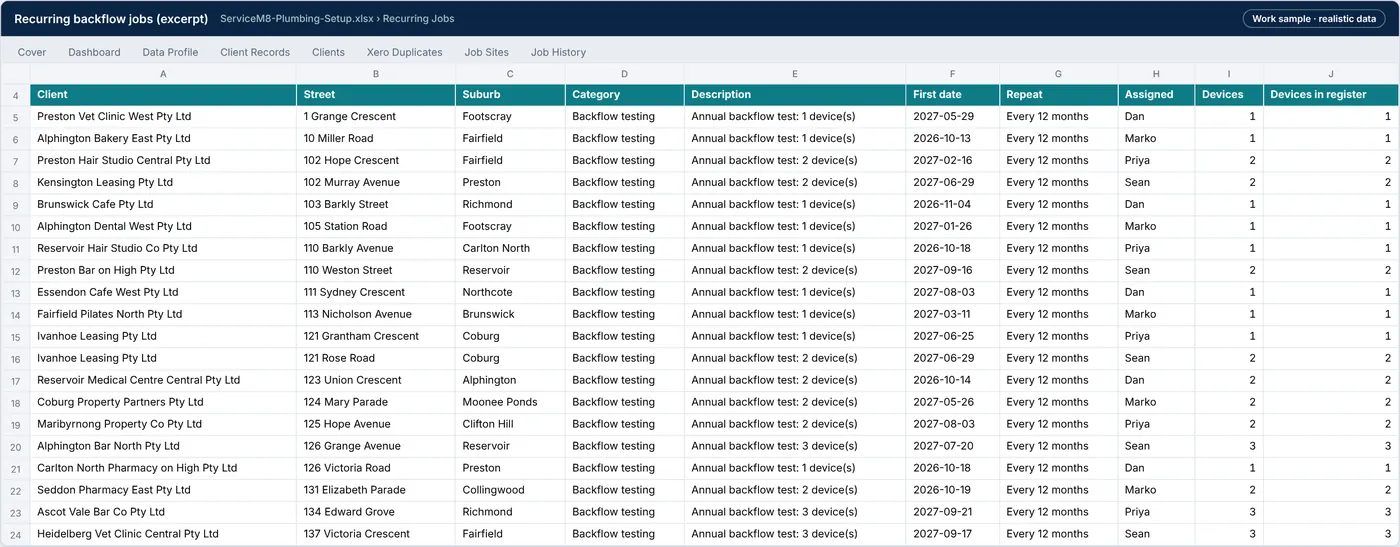Click the Client header cell
Screen dimensions: 1400x547
(163, 95)
